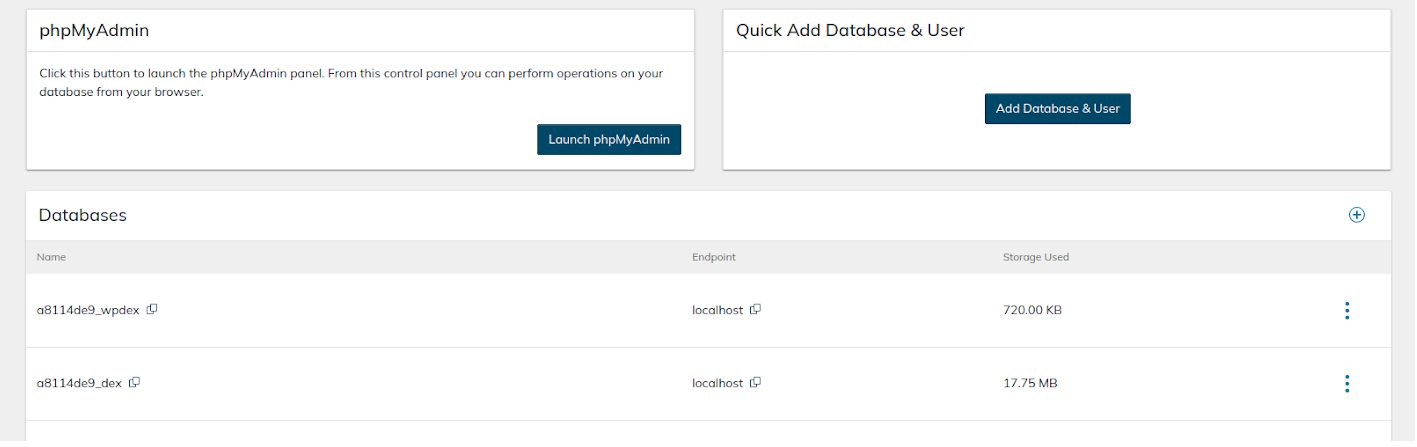Viewport: 1417px width, 447px height.
Task: Click the Name column header
Action: pos(51,257)
